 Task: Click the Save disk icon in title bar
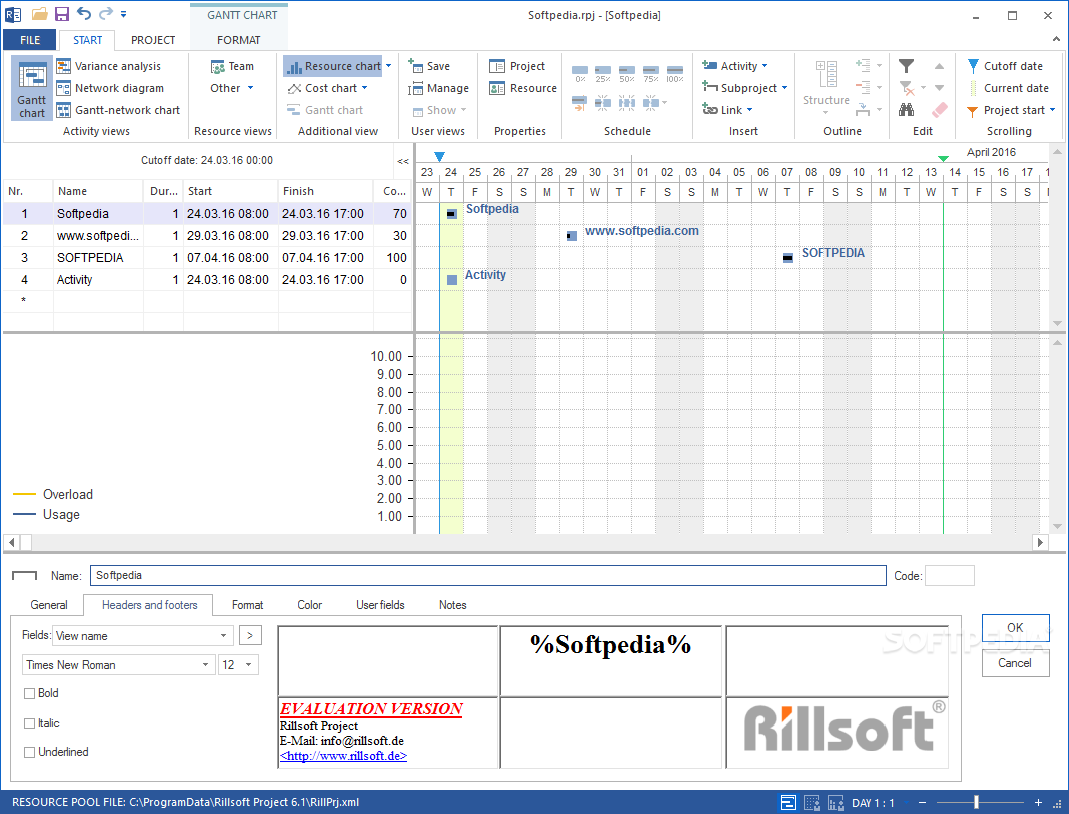point(61,14)
